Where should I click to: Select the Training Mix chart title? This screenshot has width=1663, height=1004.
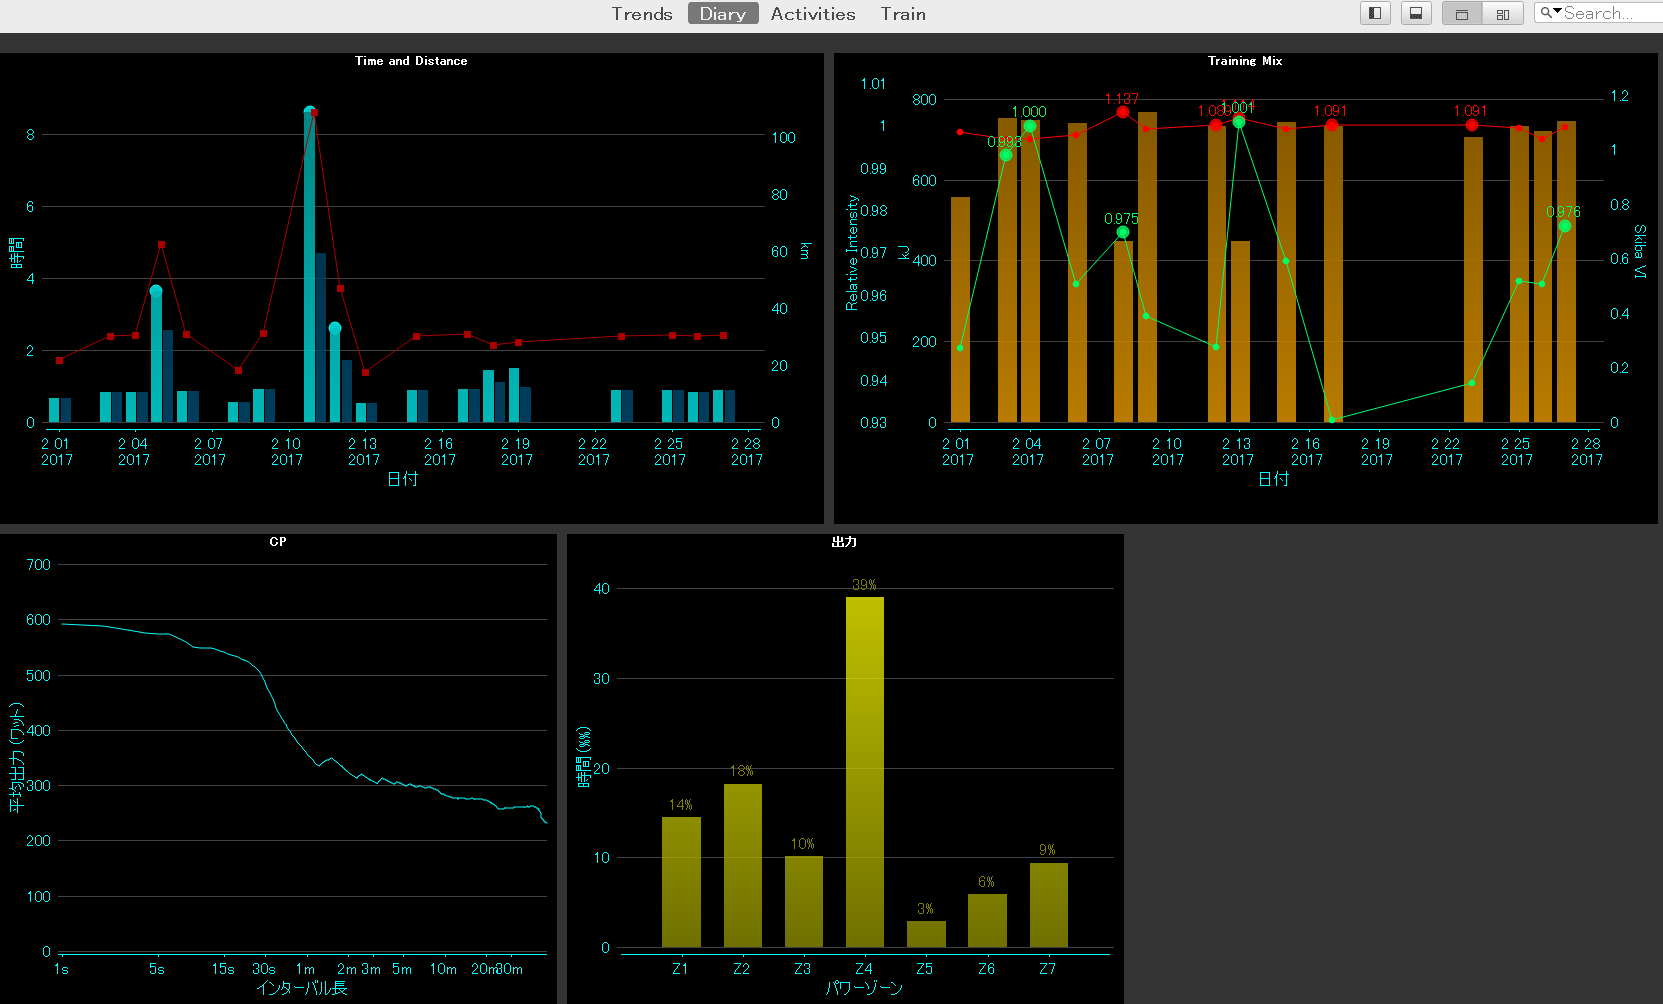[x=1244, y=61]
